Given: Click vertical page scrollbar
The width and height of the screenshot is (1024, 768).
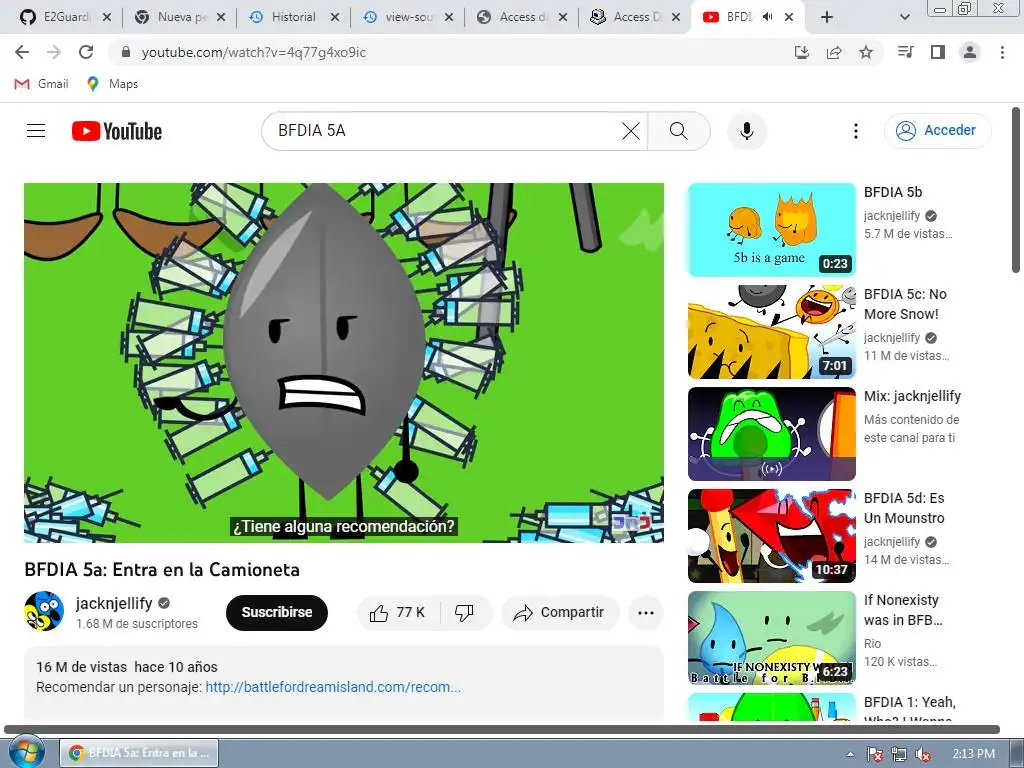Looking at the screenshot, I should point(1016,191).
